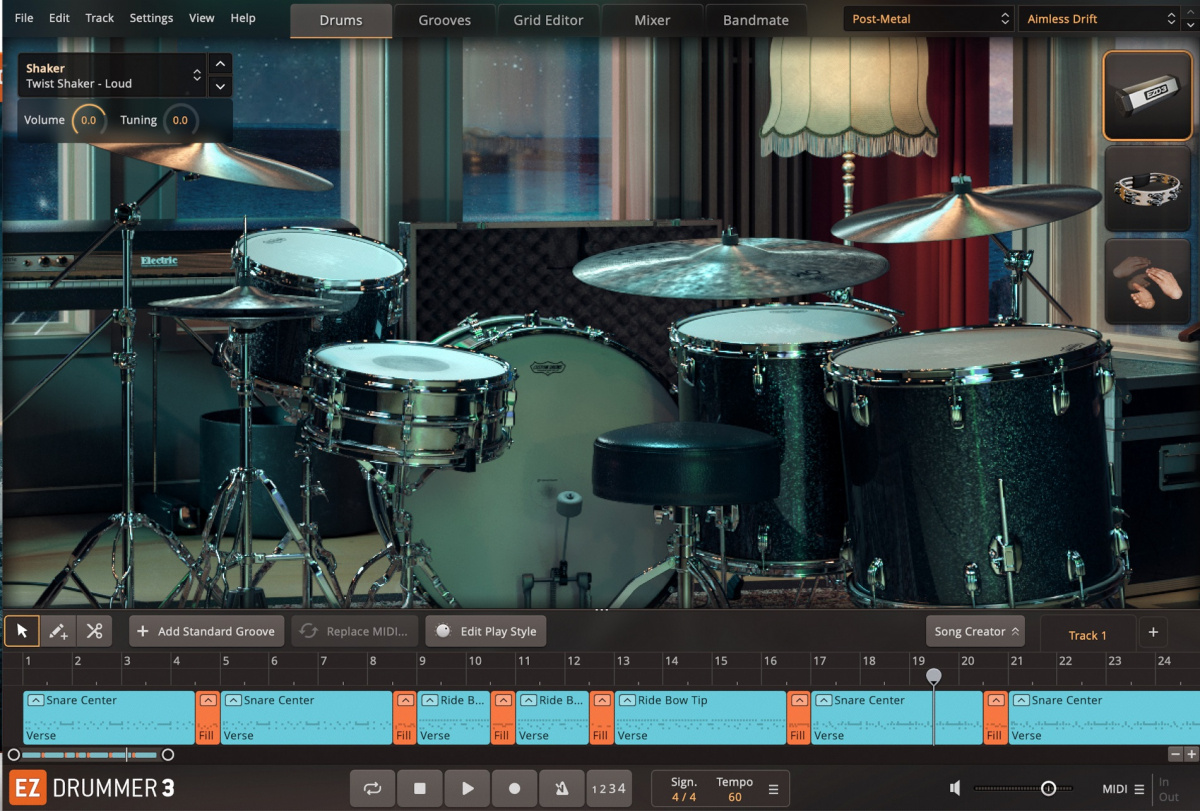The height and width of the screenshot is (811, 1200).
Task: Enable loop playback
Action: tap(372, 788)
